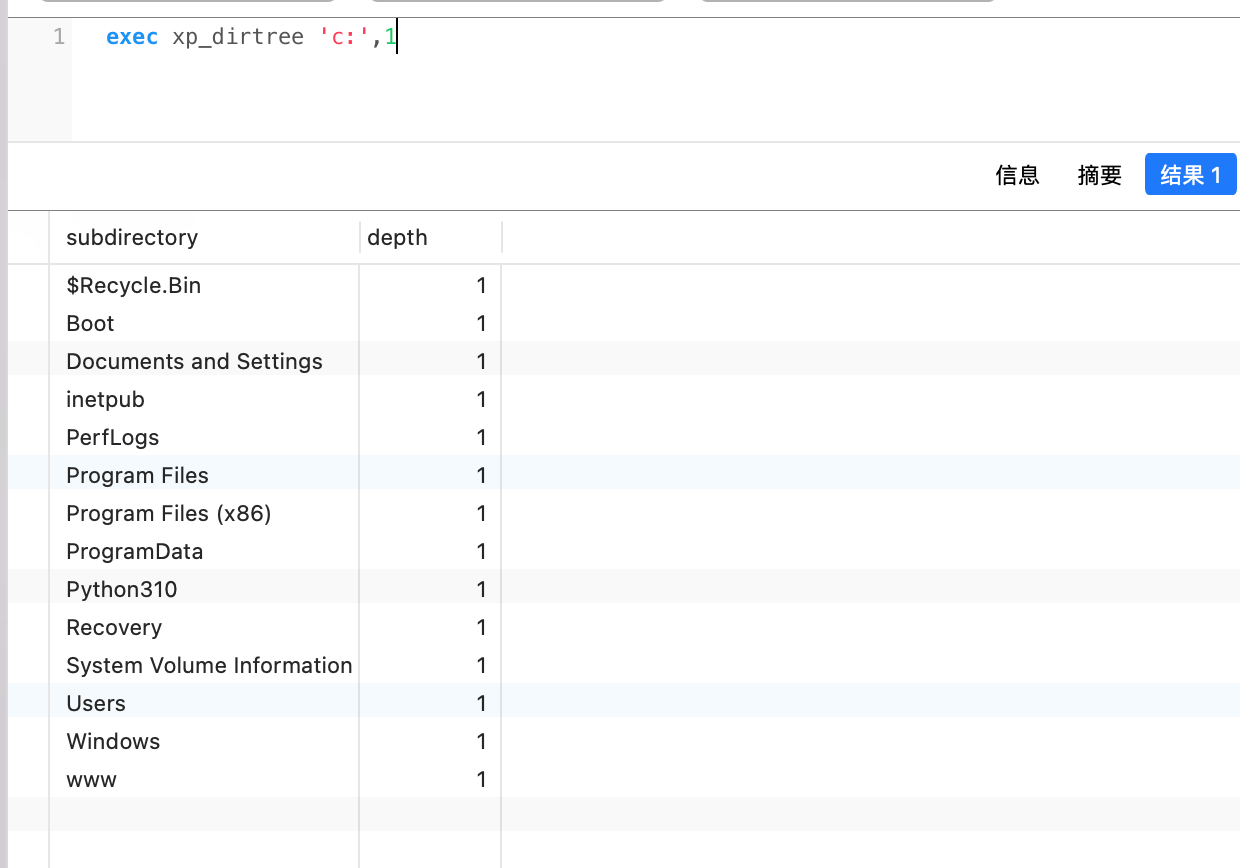
Task: Switch to the 摘要 tab
Action: click(x=1099, y=175)
